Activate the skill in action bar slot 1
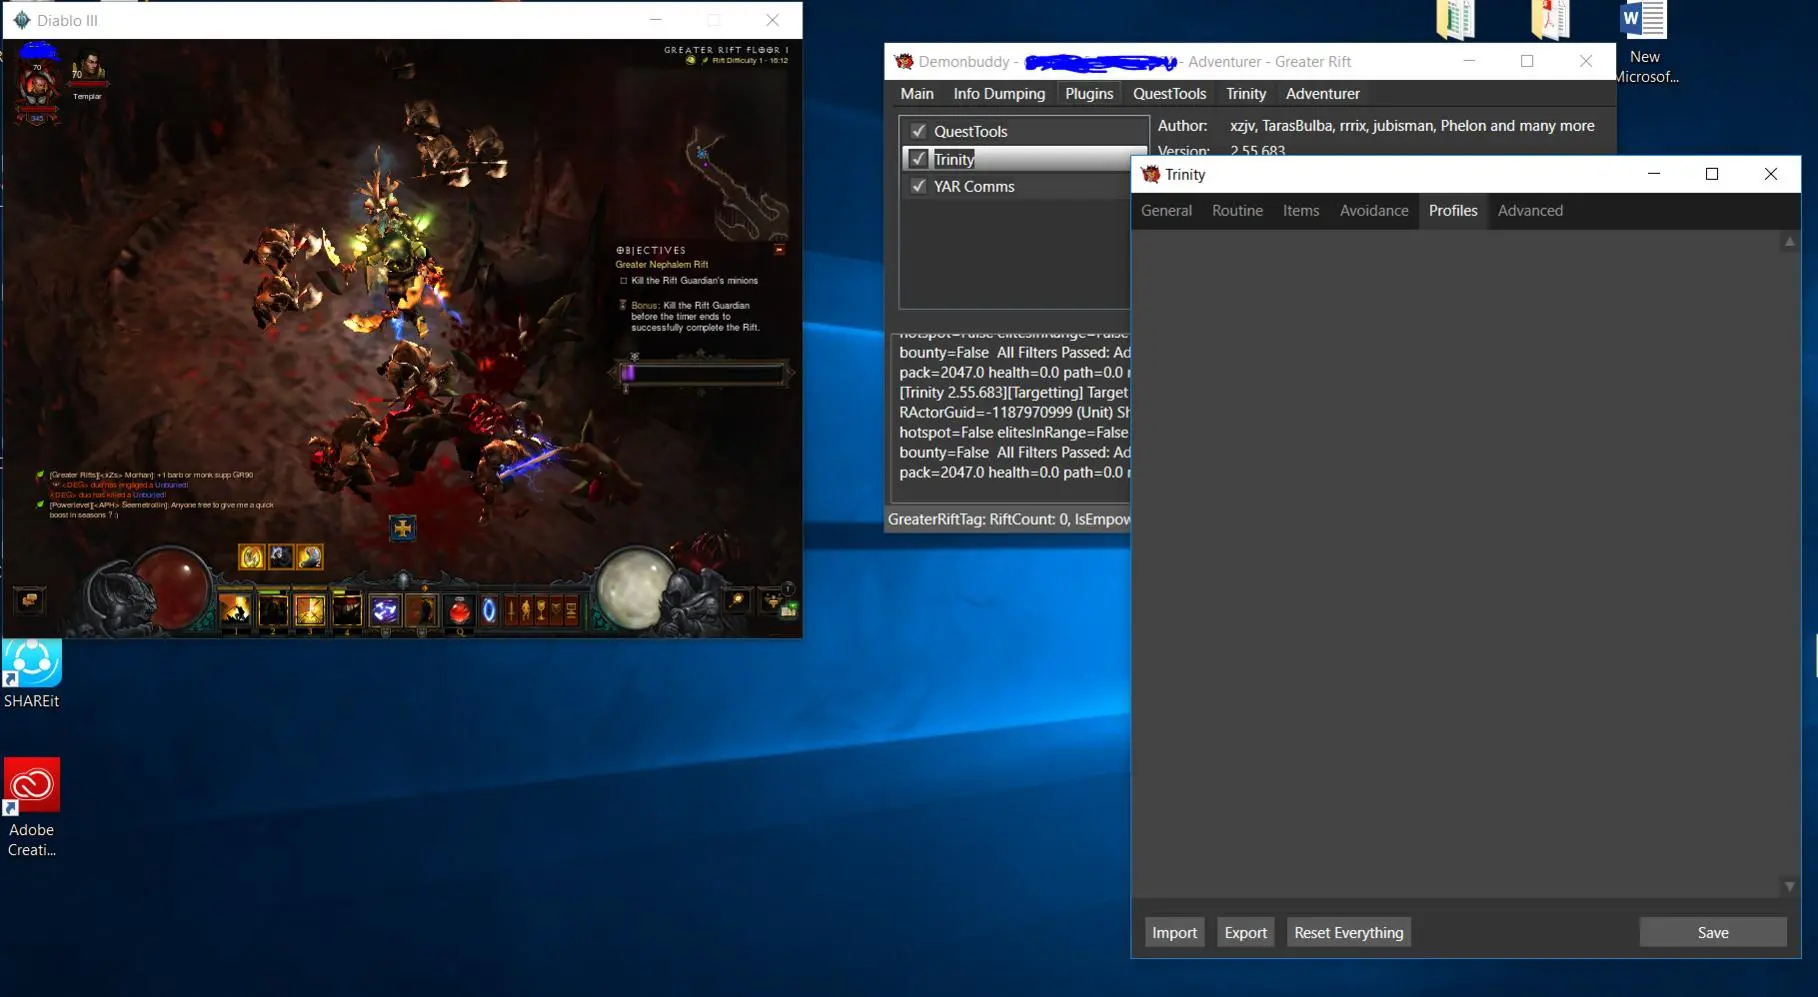This screenshot has width=1818, height=997. pos(236,610)
